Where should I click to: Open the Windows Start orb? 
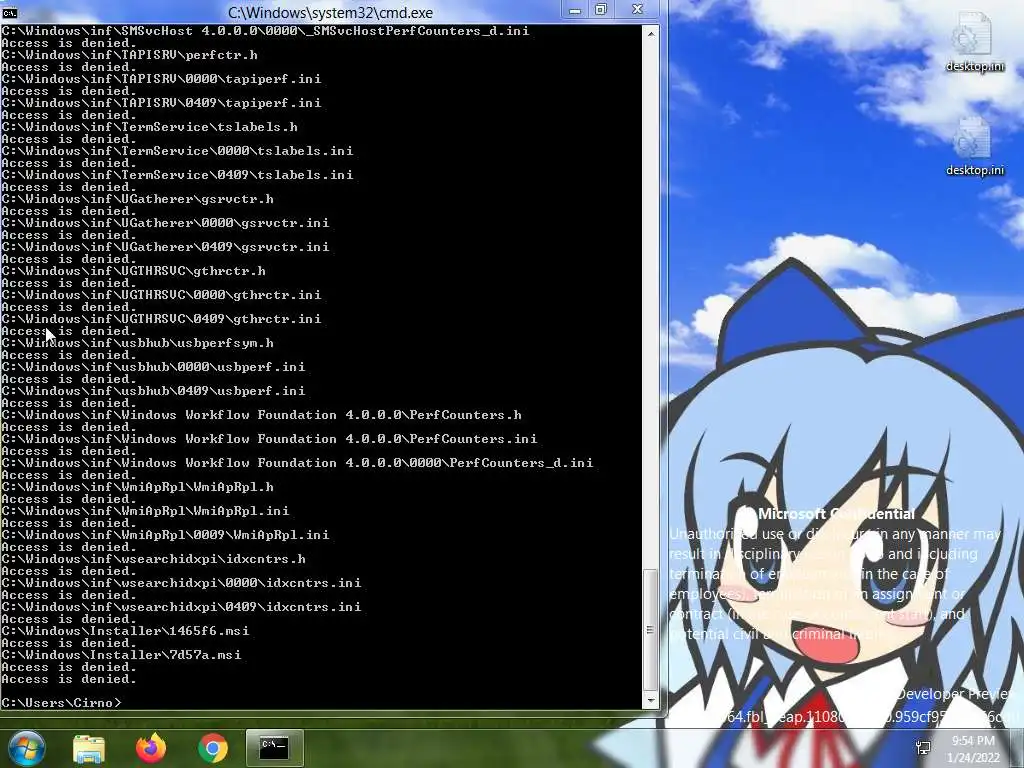(26, 748)
